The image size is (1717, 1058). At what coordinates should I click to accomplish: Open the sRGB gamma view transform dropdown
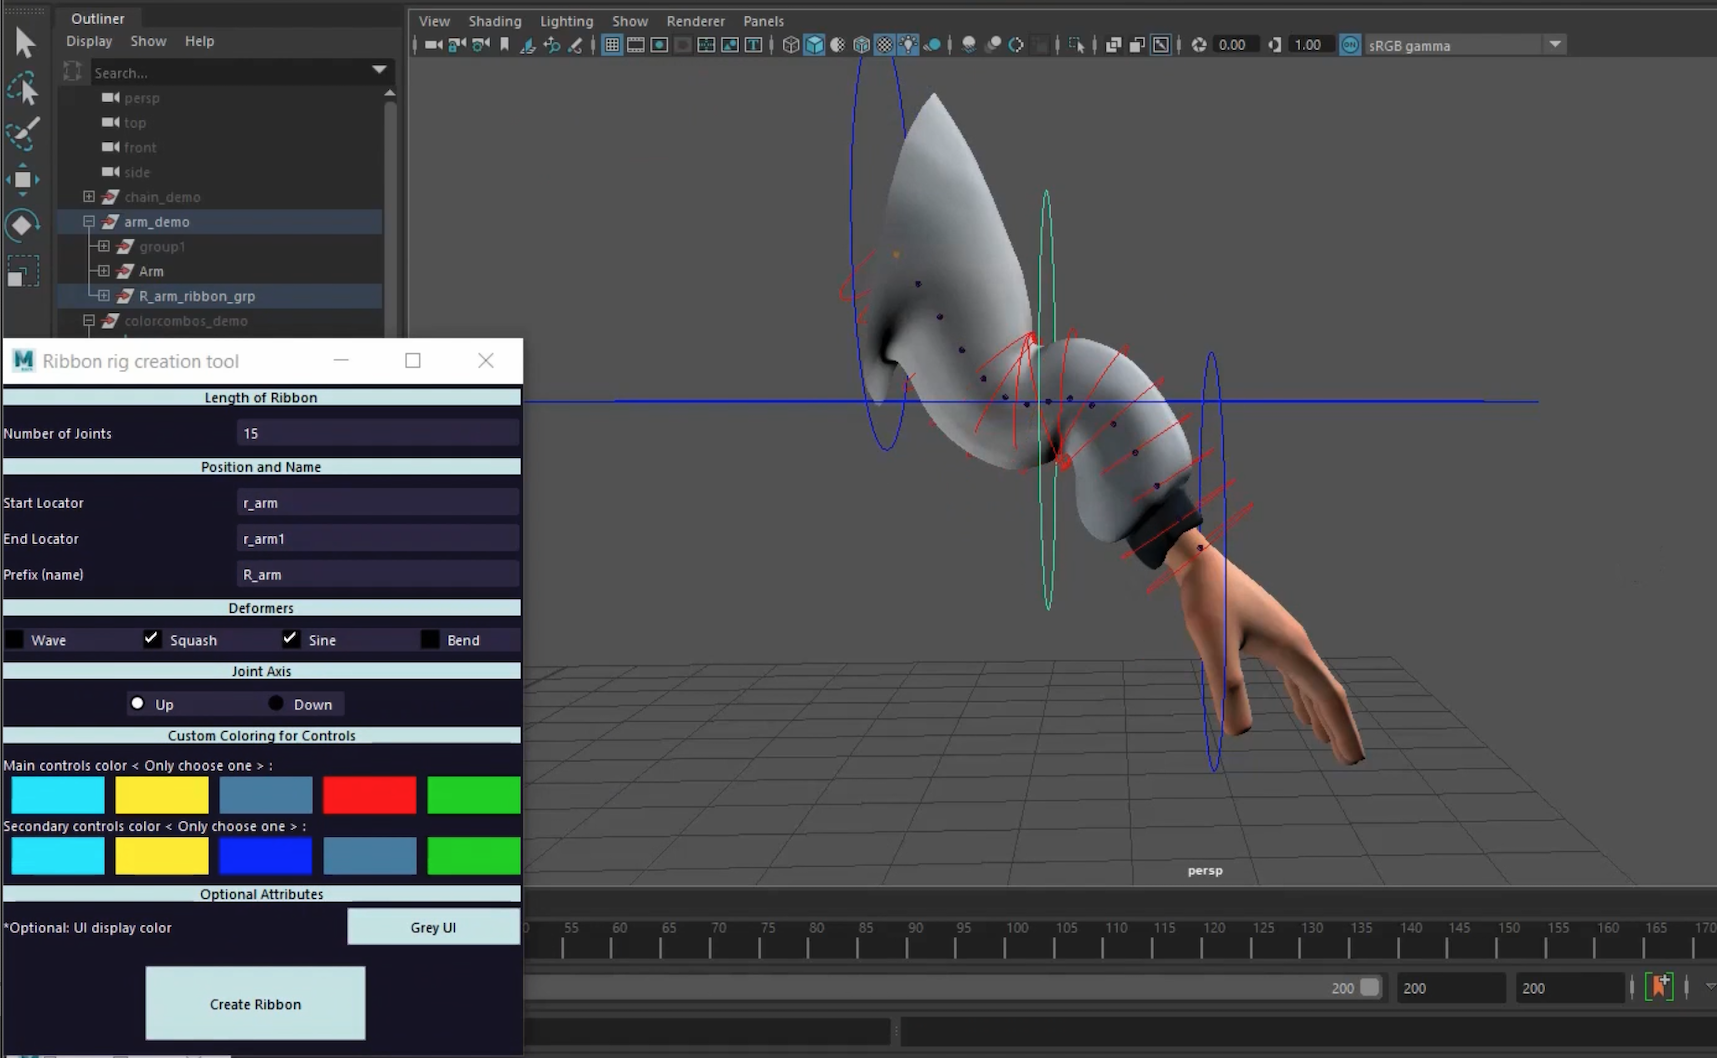click(1555, 45)
